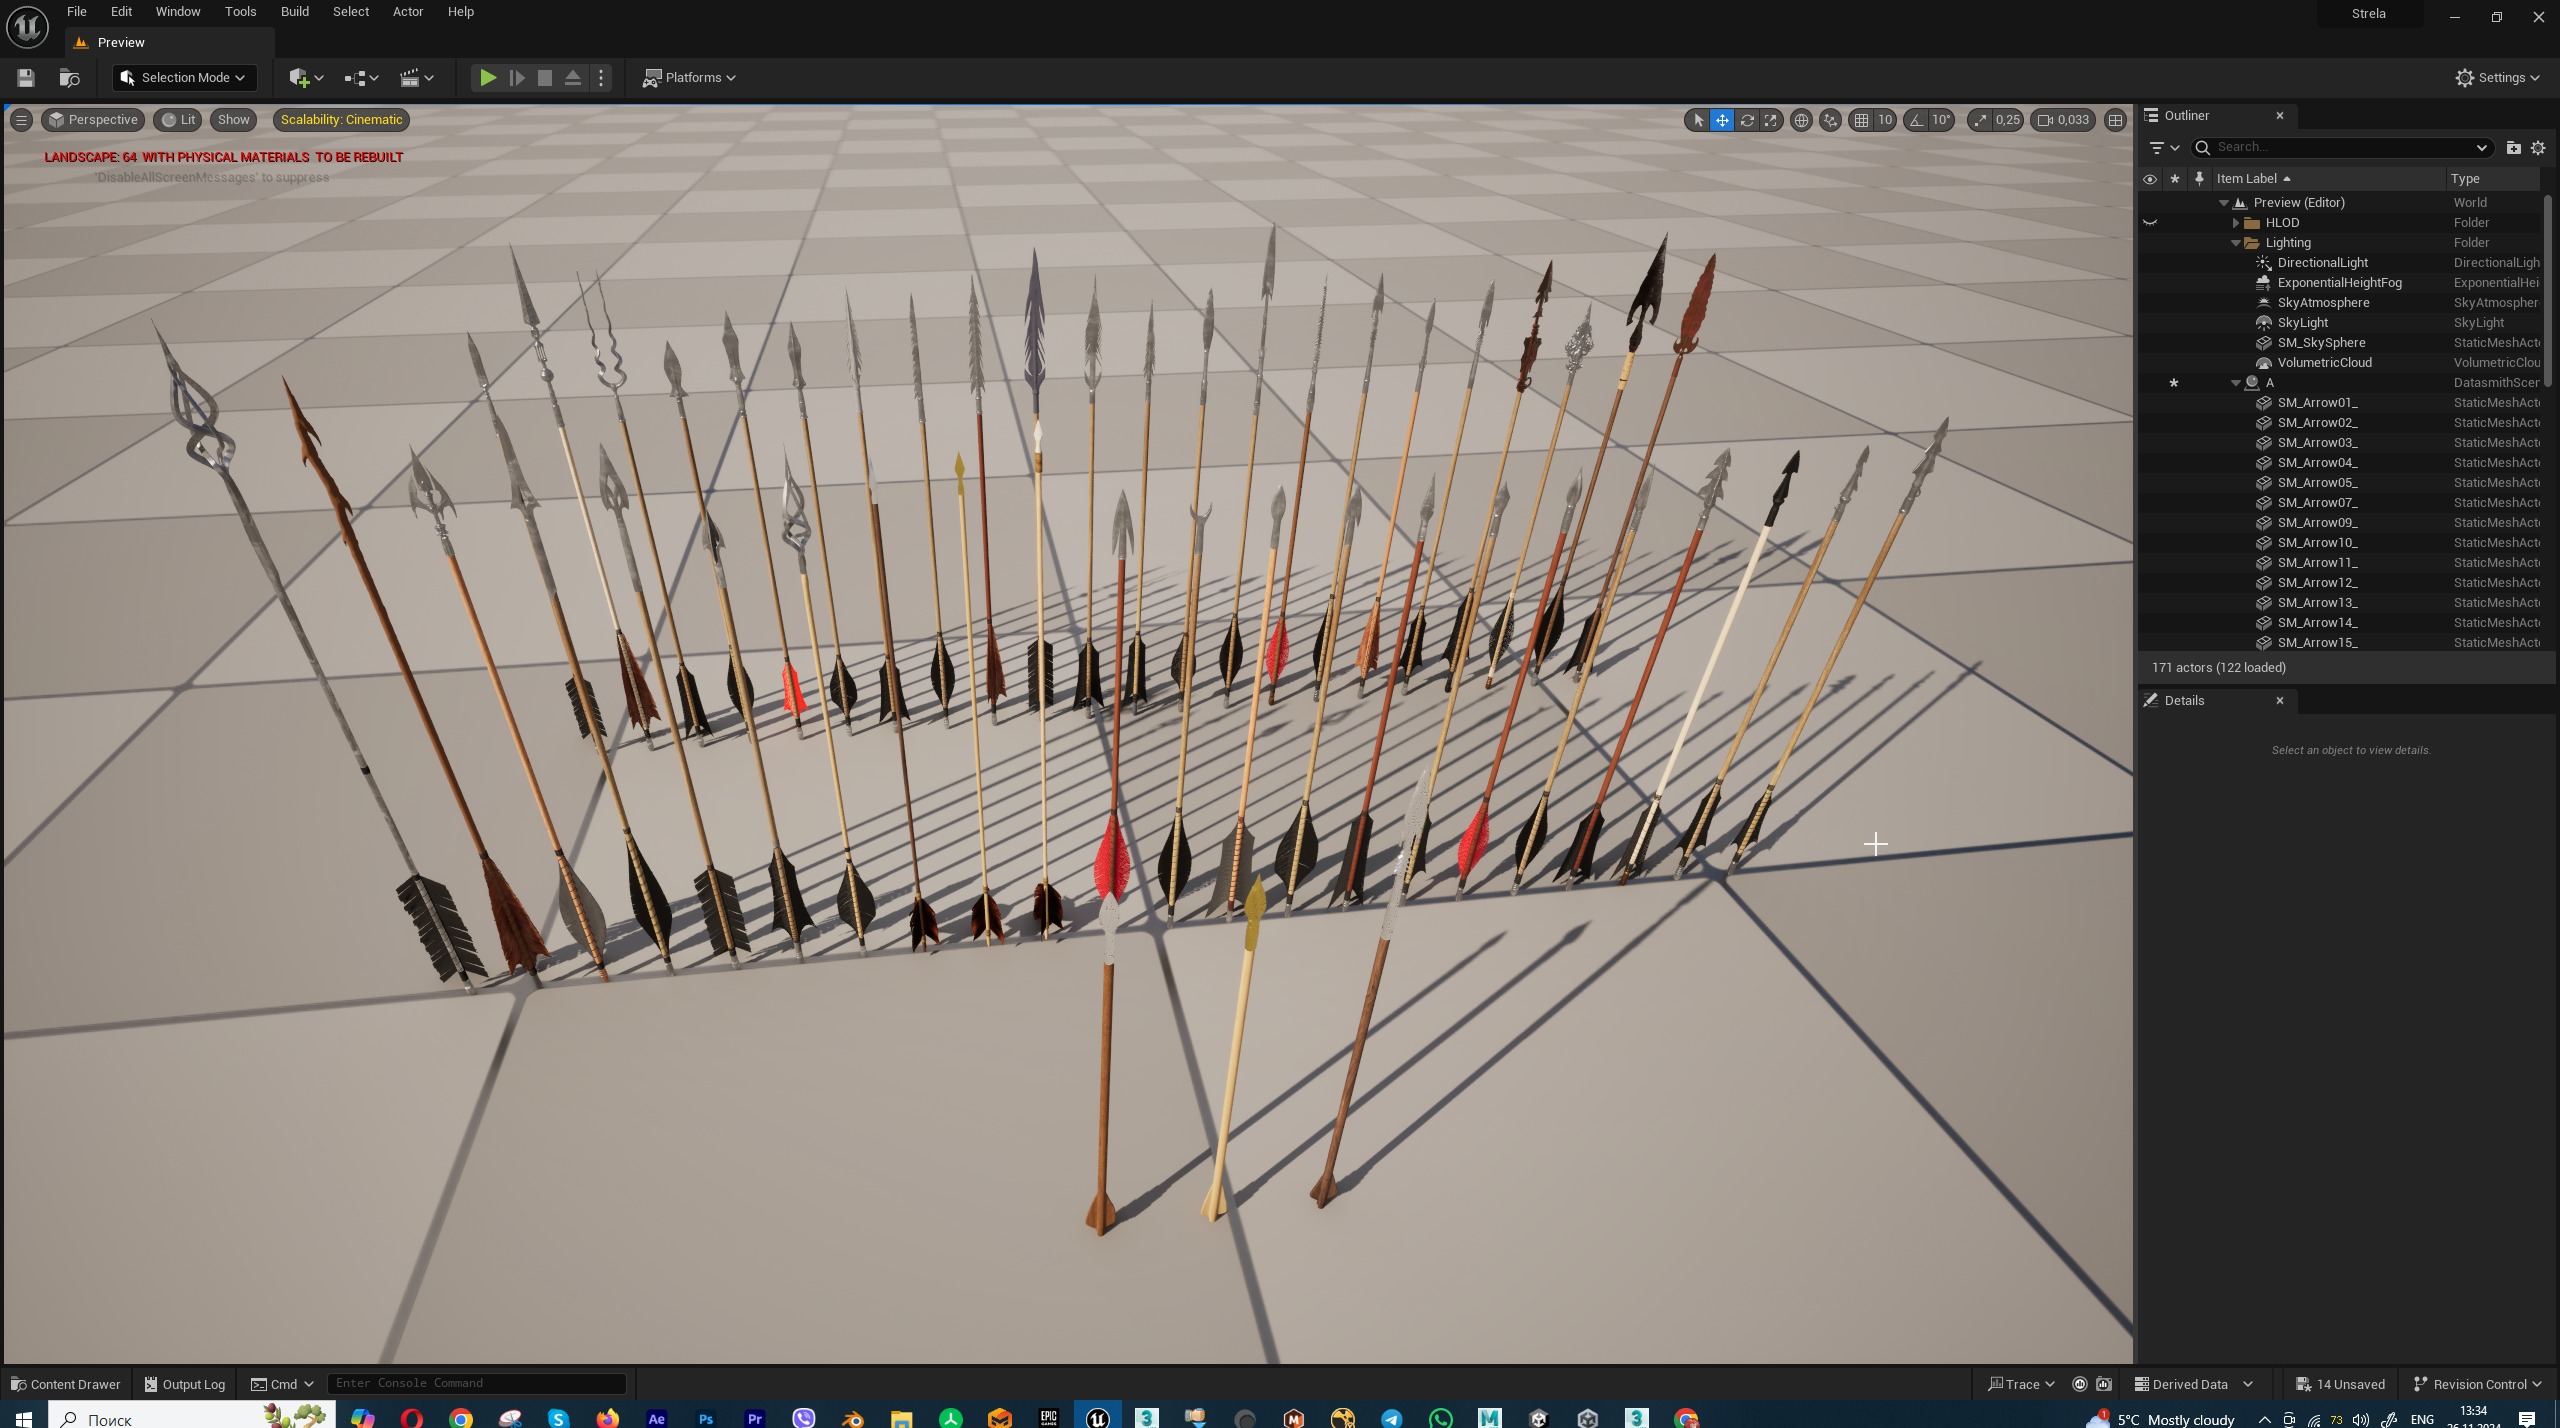
Task: Change scale snap value 0,25
Action: pyautogui.click(x=2007, y=120)
